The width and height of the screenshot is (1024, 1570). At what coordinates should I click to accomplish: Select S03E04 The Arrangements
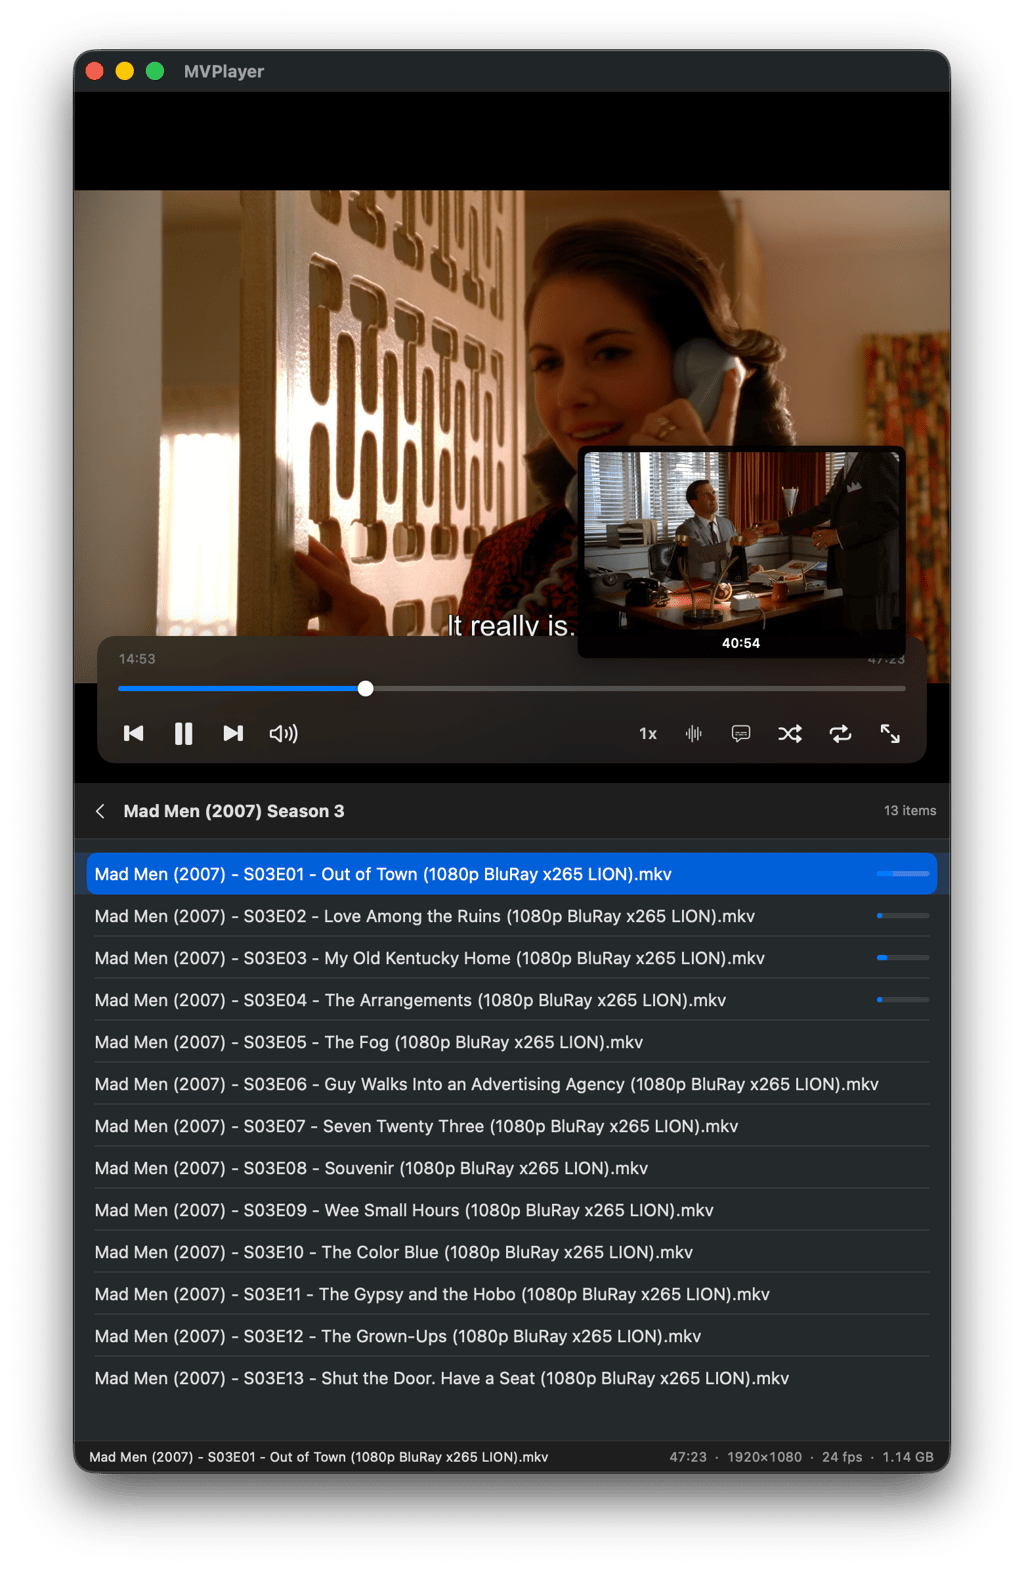click(x=512, y=1000)
